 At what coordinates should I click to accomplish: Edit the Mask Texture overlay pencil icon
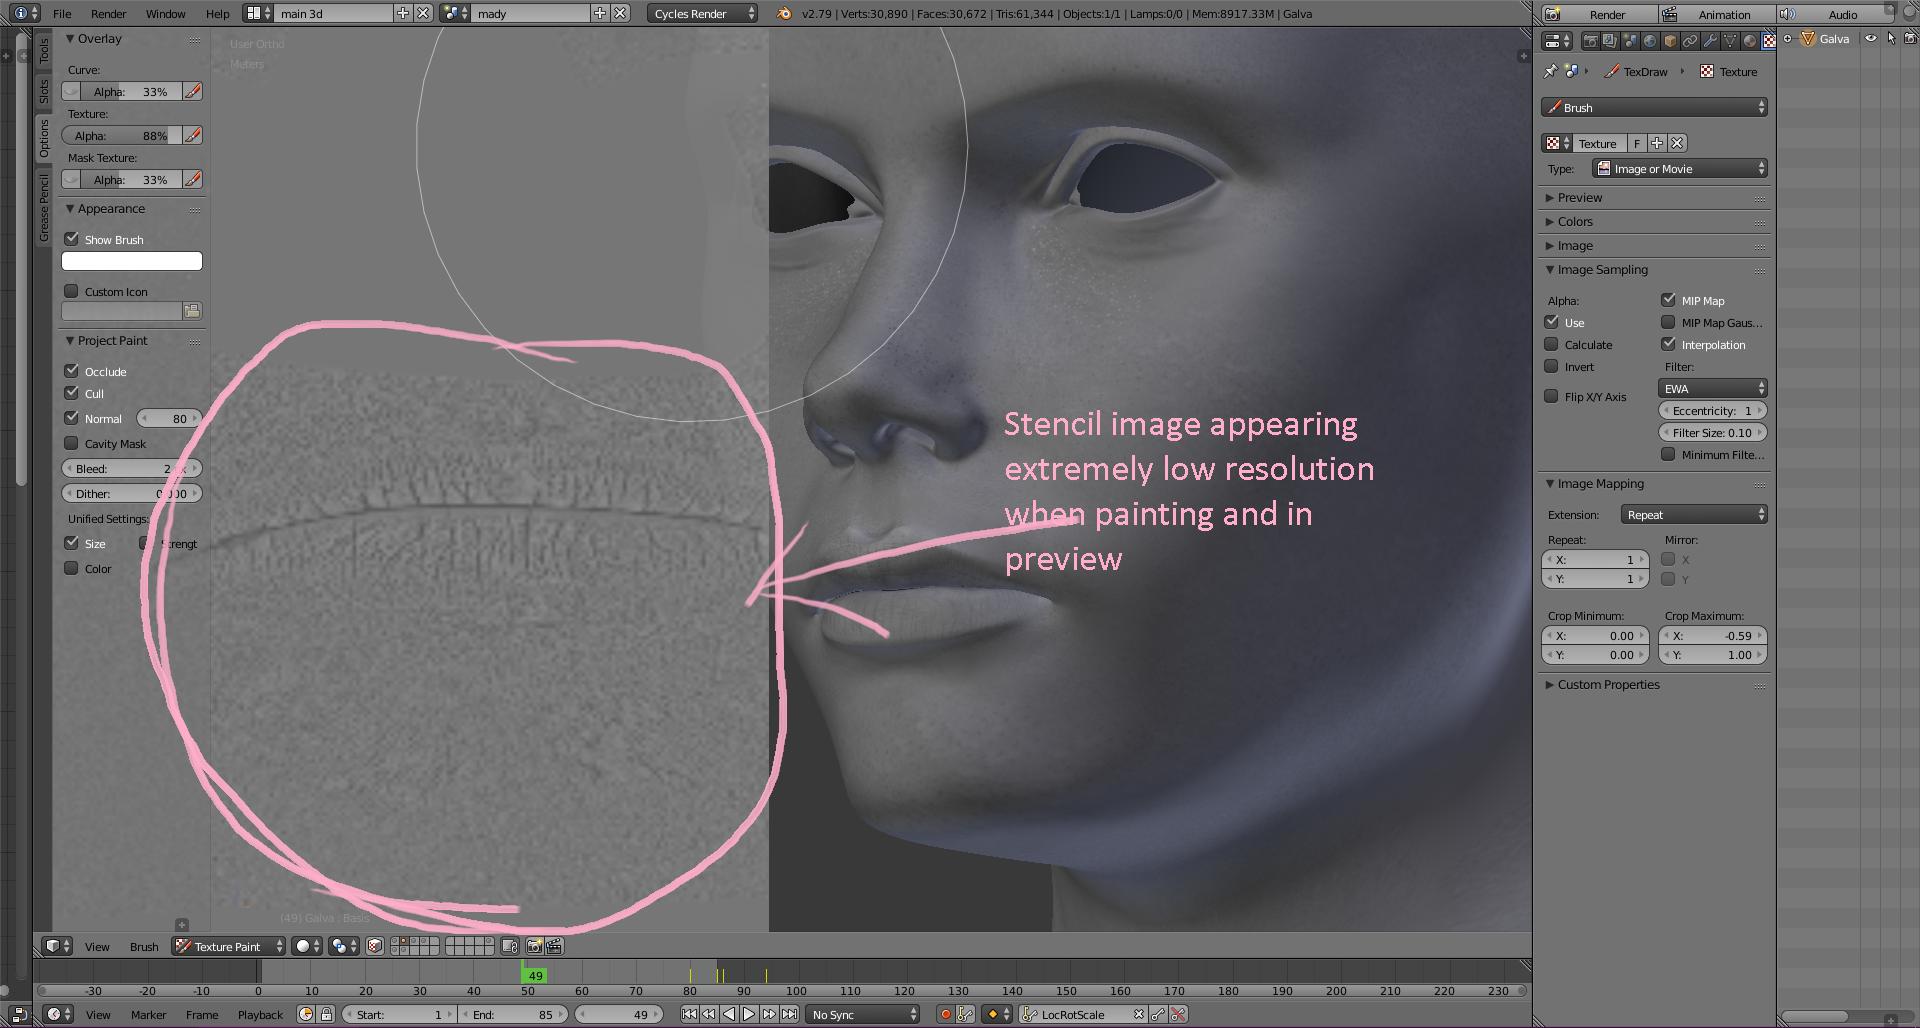pos(193,179)
